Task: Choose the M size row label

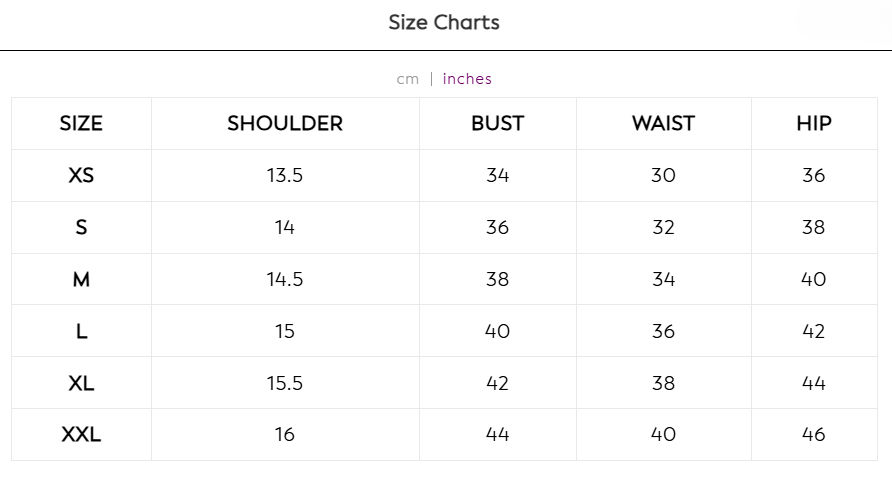Action: coord(81,279)
